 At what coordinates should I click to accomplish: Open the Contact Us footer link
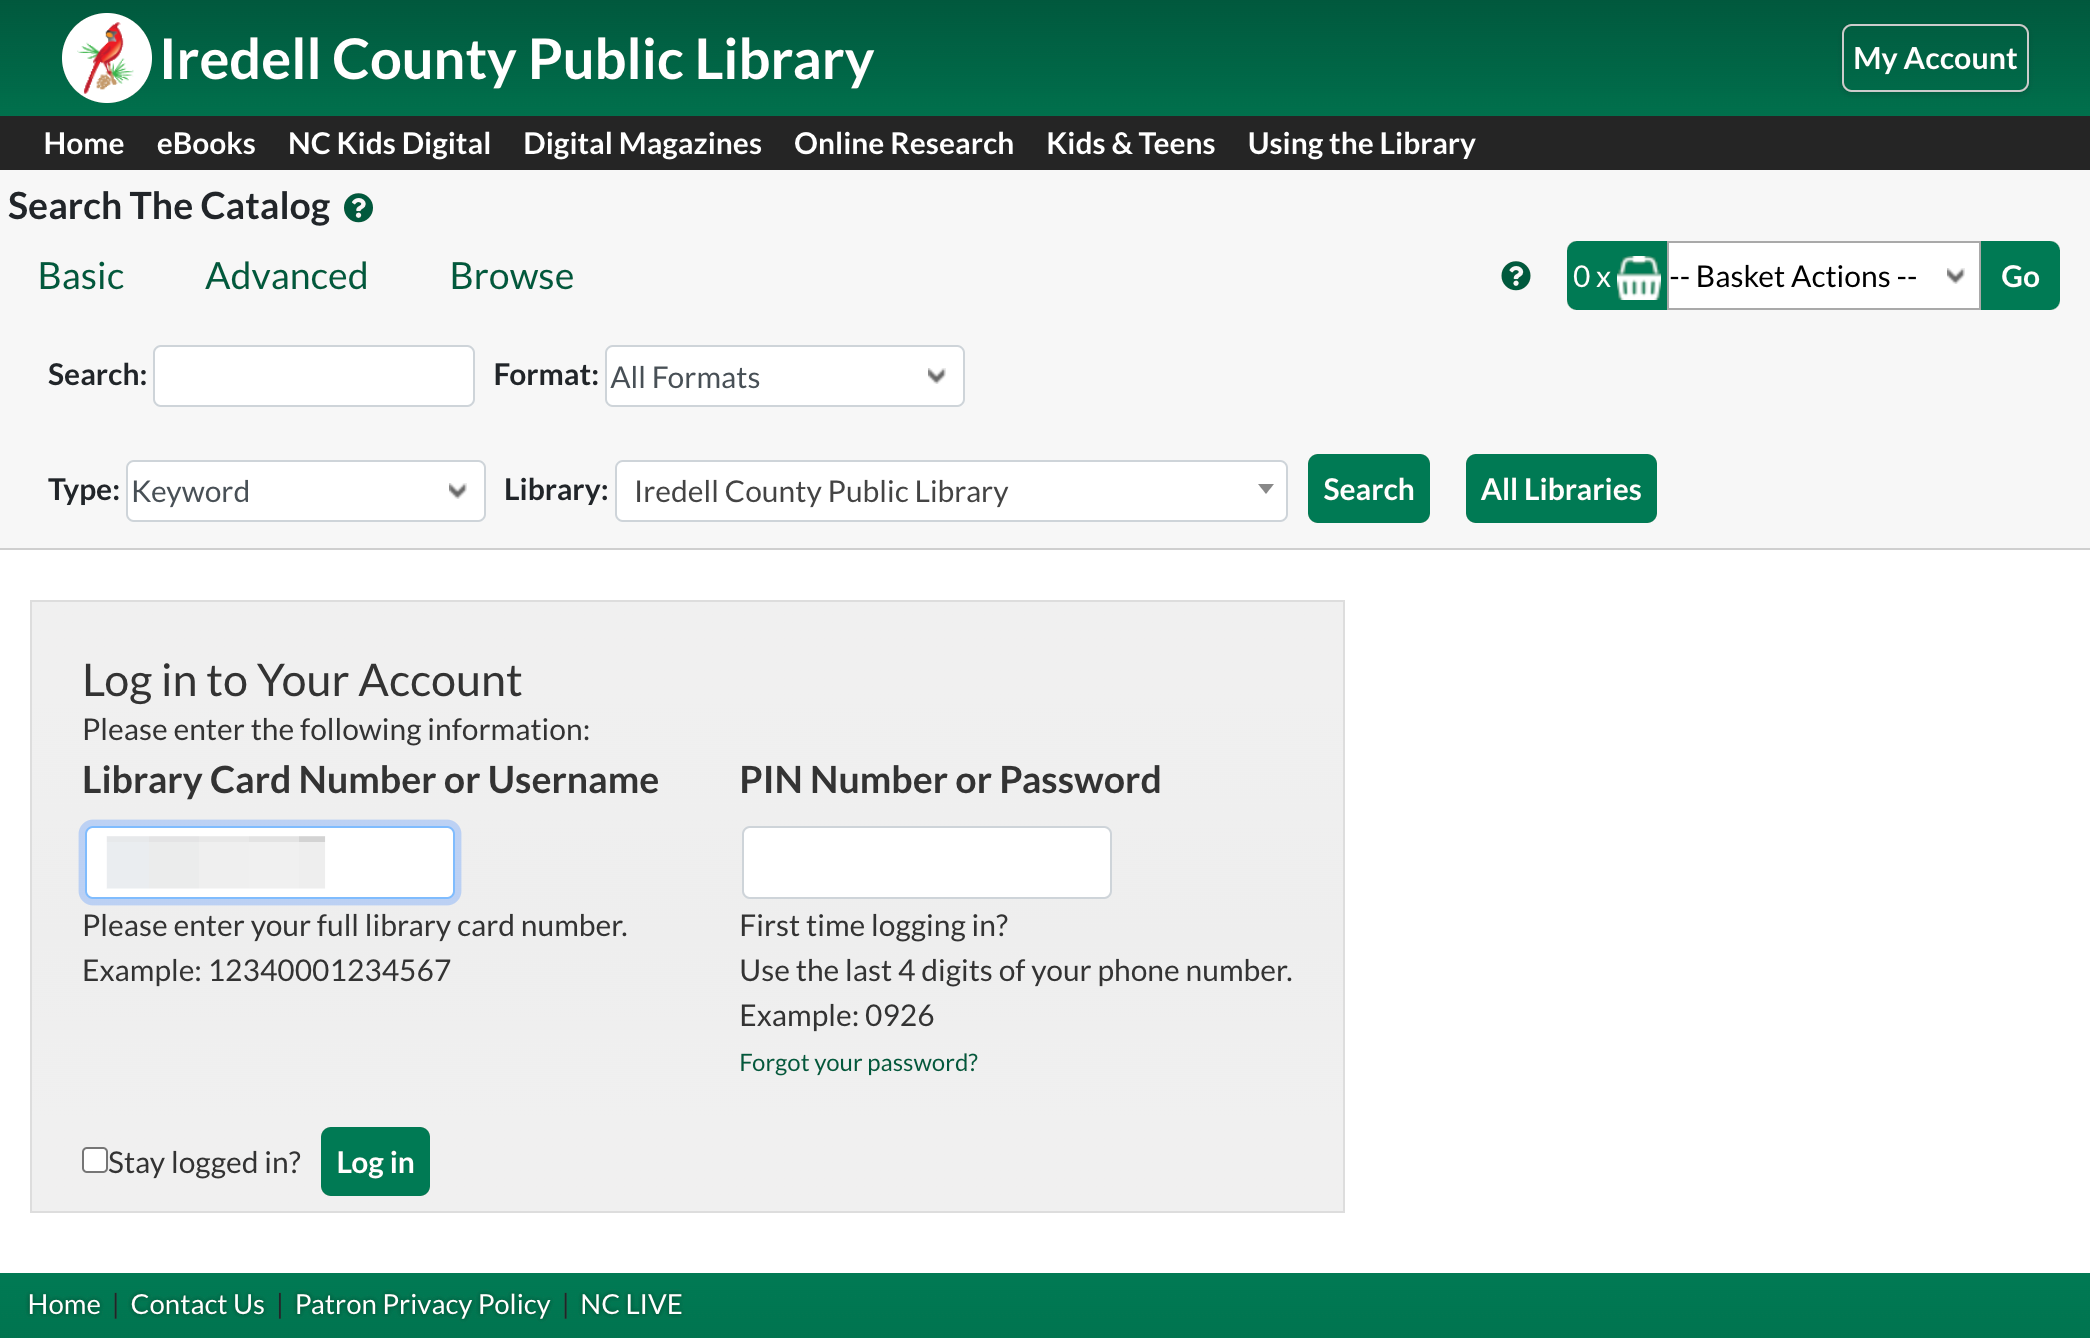(x=197, y=1304)
